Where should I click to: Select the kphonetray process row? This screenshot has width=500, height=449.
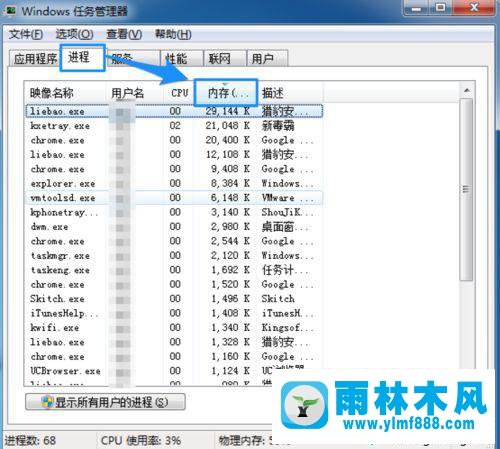point(174,212)
